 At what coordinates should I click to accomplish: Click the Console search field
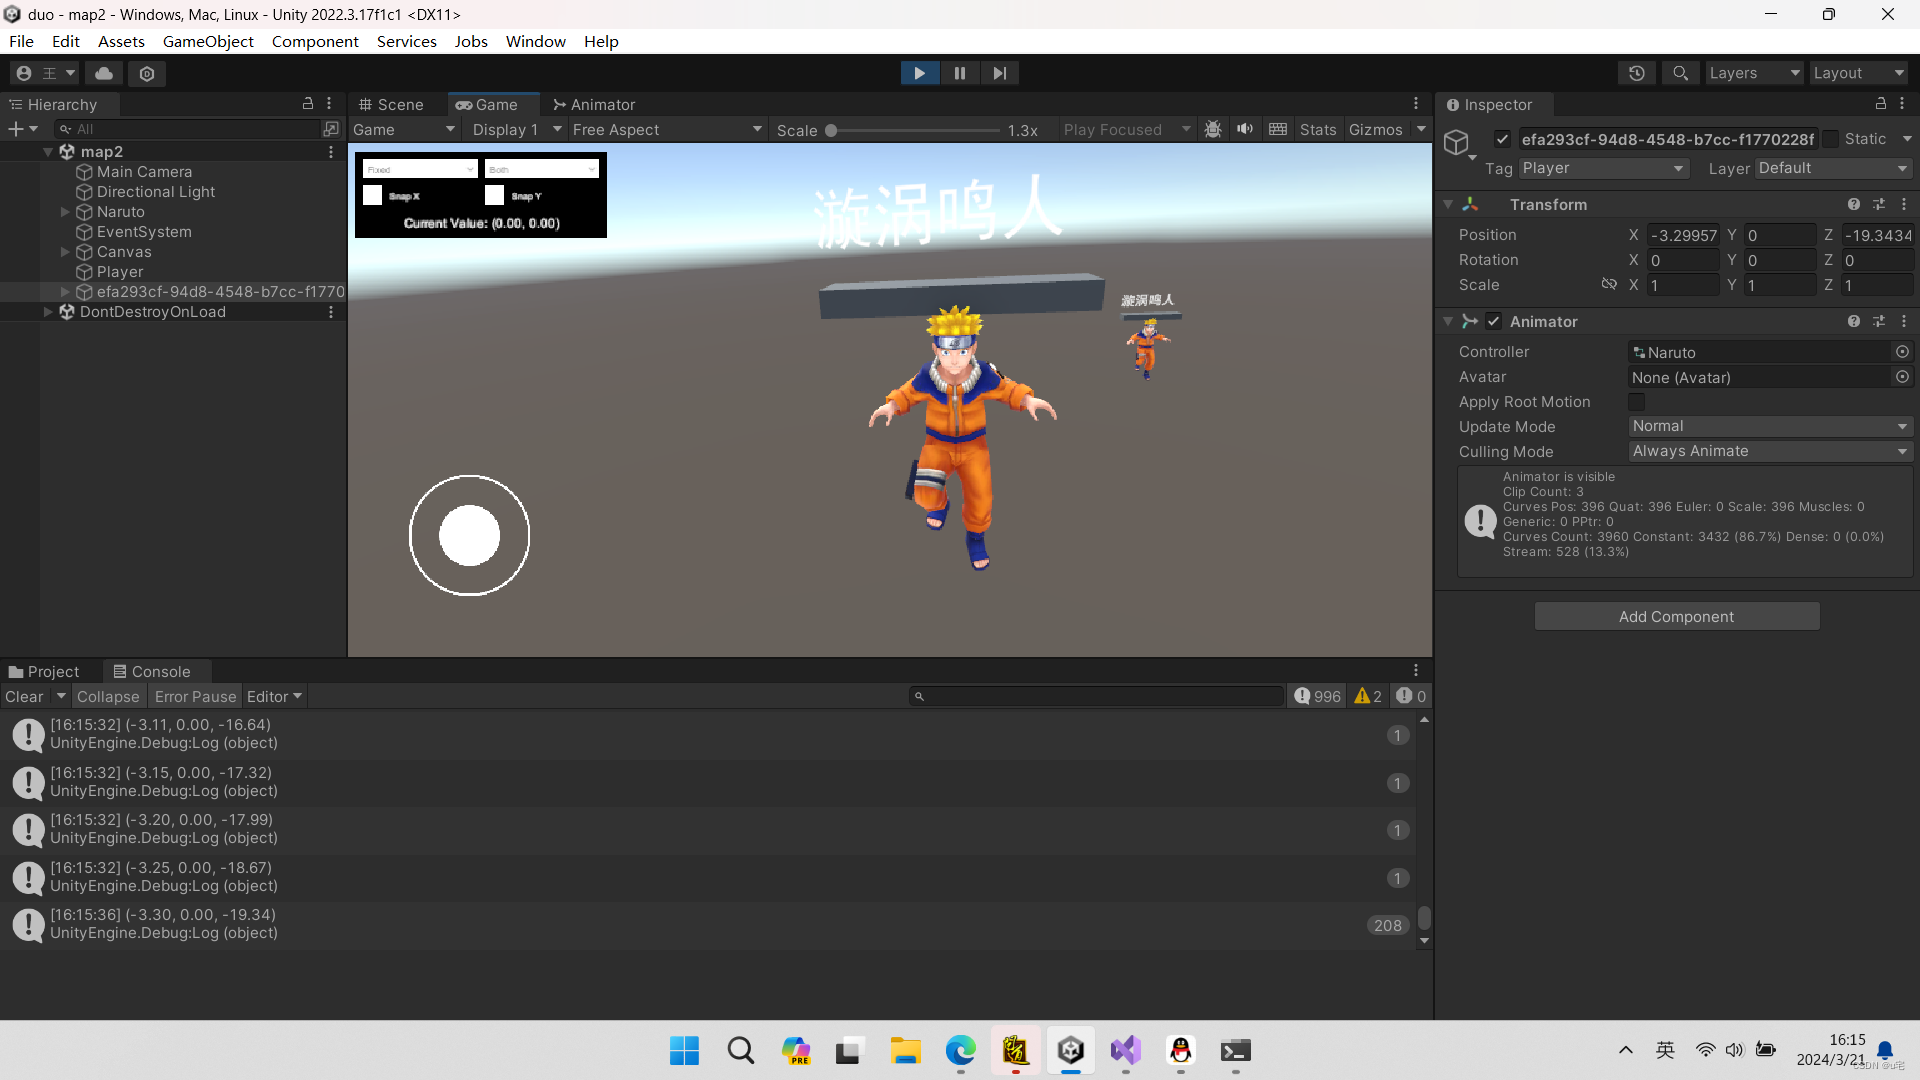point(1095,696)
